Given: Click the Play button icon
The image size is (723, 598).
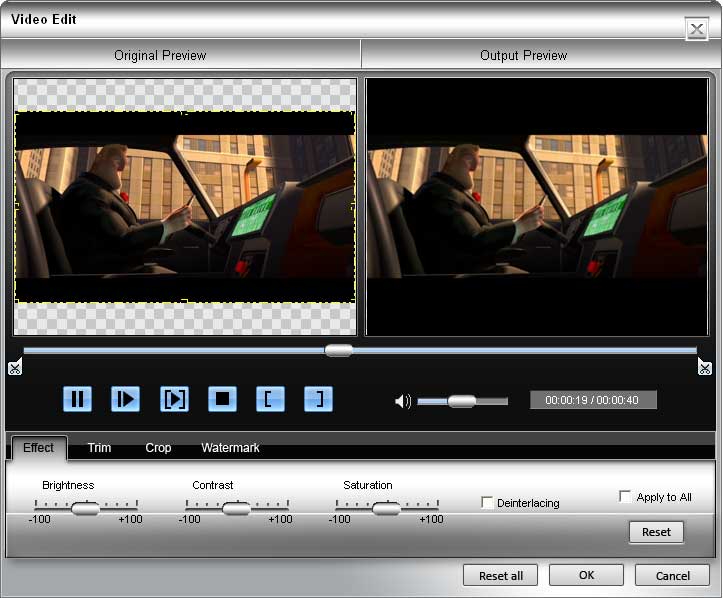Looking at the screenshot, I should click(x=125, y=399).
